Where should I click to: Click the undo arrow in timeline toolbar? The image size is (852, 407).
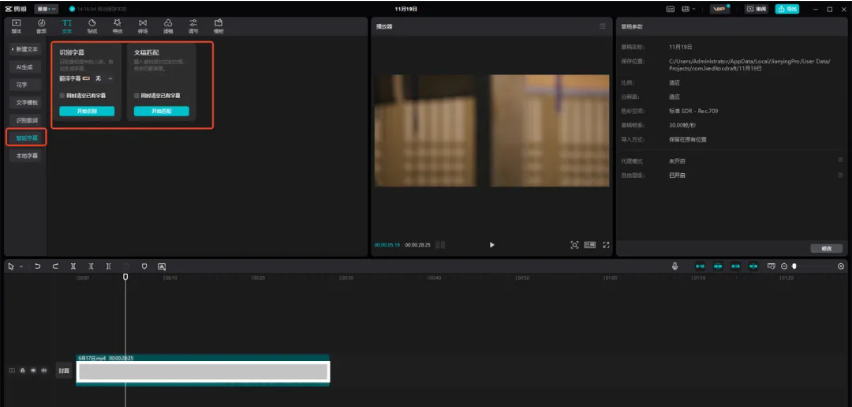[x=38, y=267]
